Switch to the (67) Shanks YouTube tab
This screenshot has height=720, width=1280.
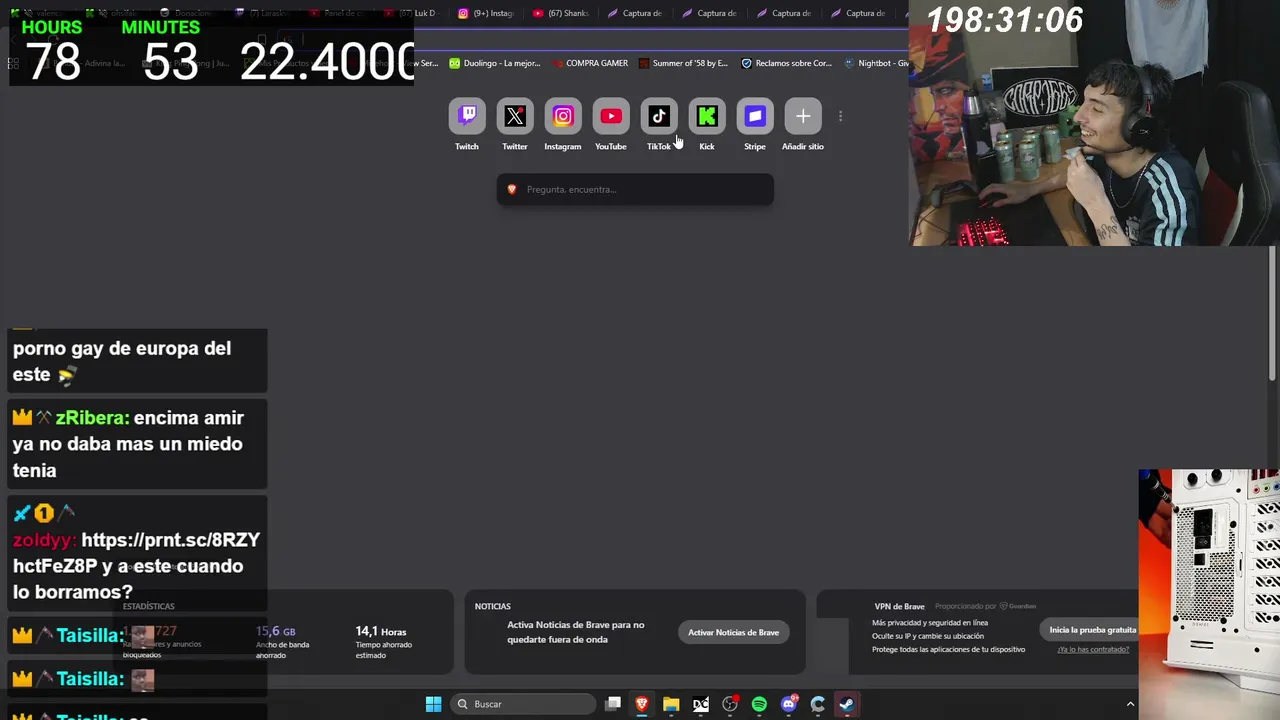tap(561, 13)
